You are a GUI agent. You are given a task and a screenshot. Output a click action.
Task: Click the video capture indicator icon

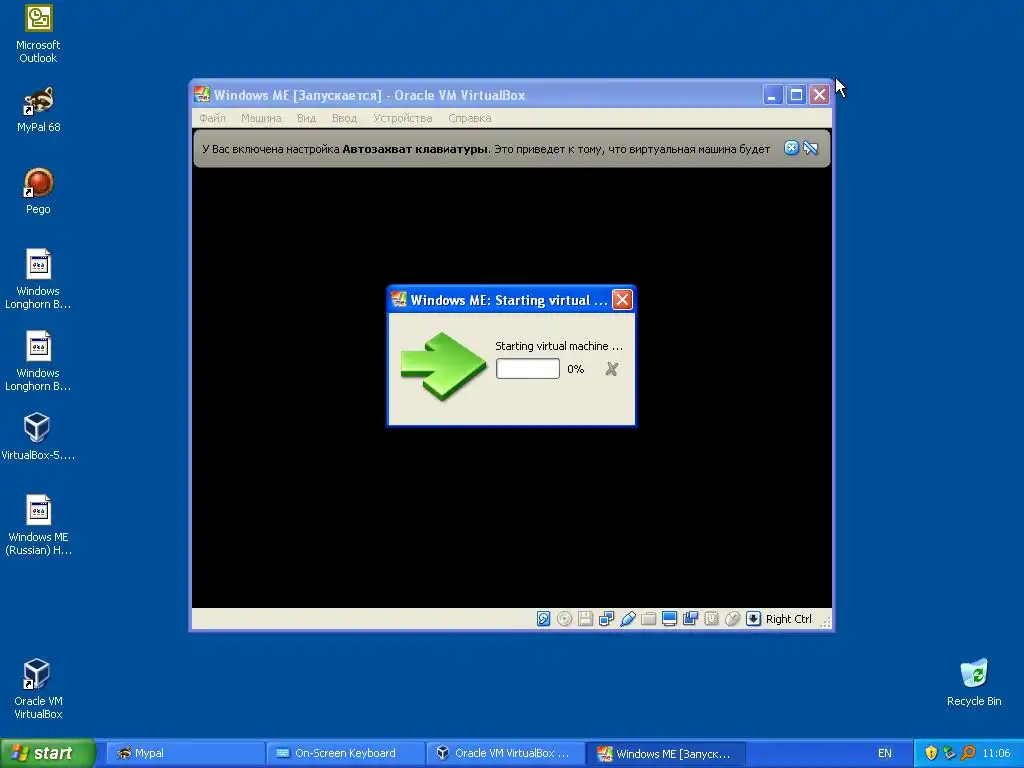point(690,618)
